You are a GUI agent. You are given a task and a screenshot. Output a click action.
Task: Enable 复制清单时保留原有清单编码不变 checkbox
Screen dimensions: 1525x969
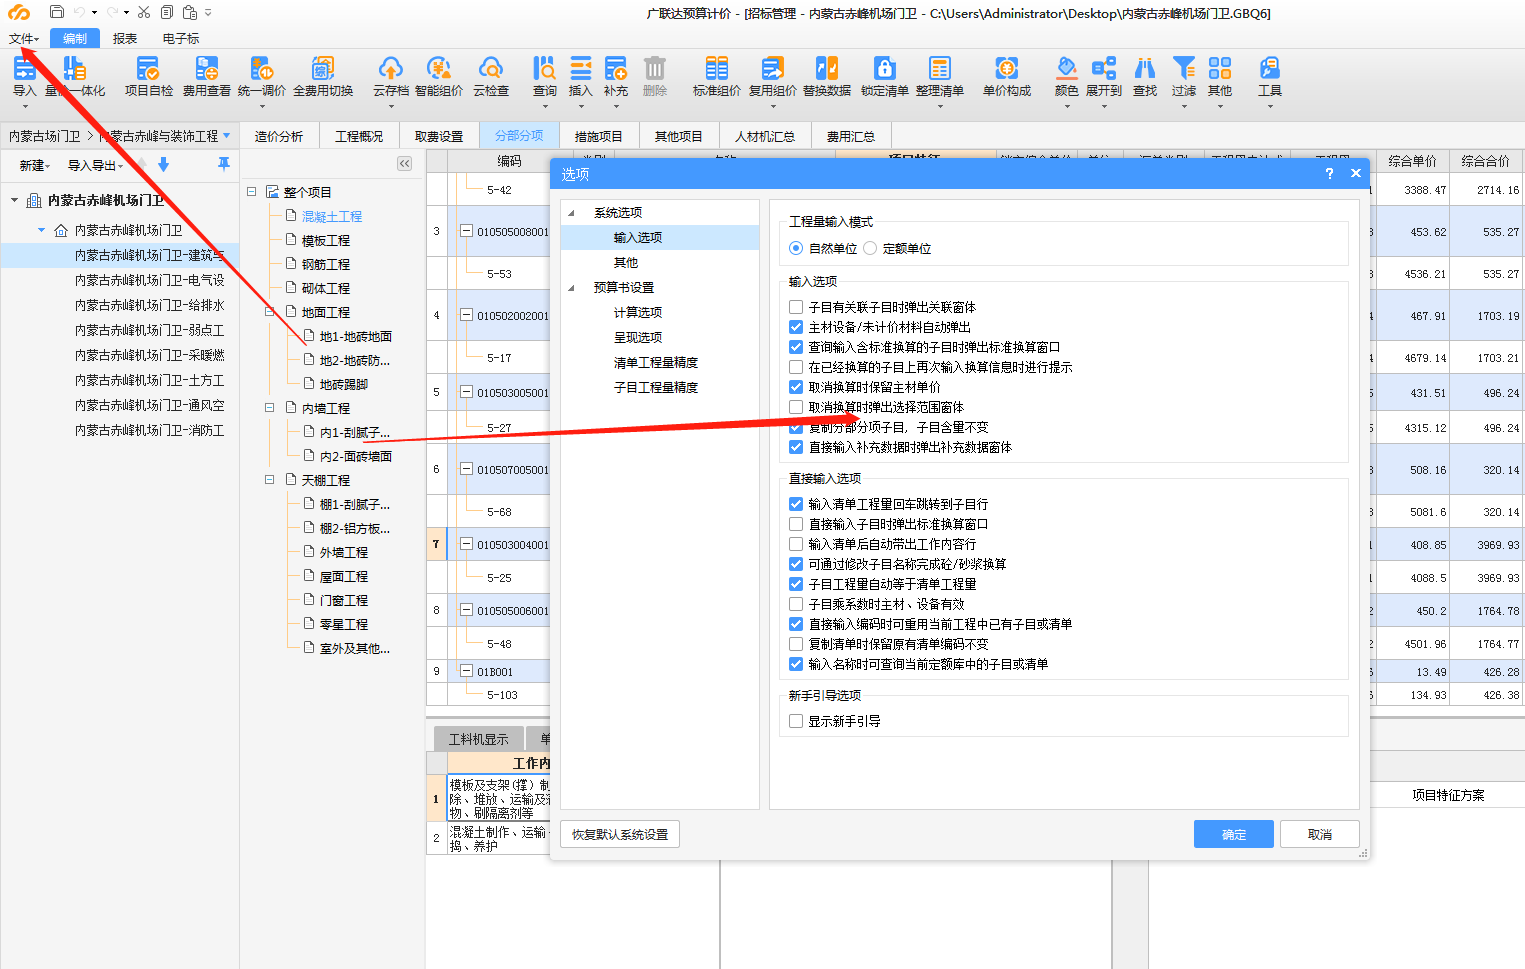click(x=796, y=644)
